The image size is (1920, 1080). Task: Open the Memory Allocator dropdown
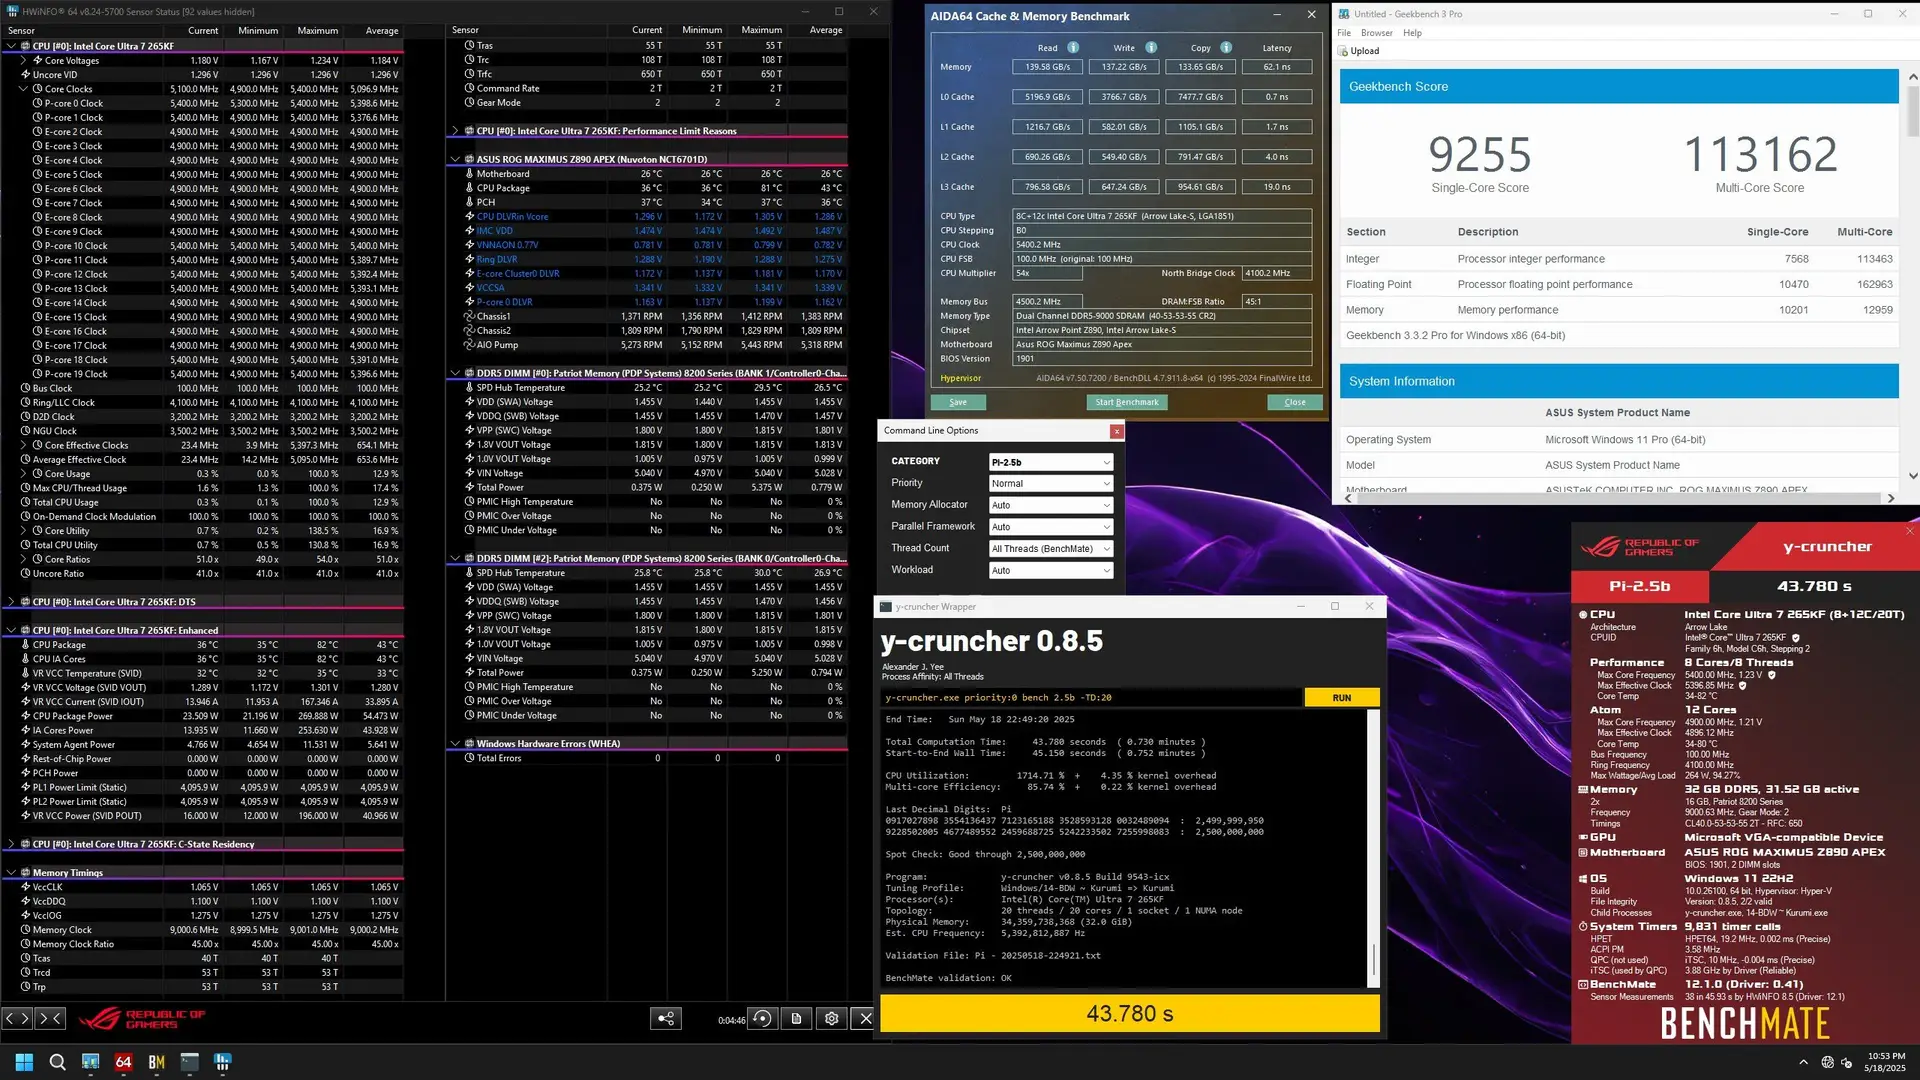point(1050,505)
